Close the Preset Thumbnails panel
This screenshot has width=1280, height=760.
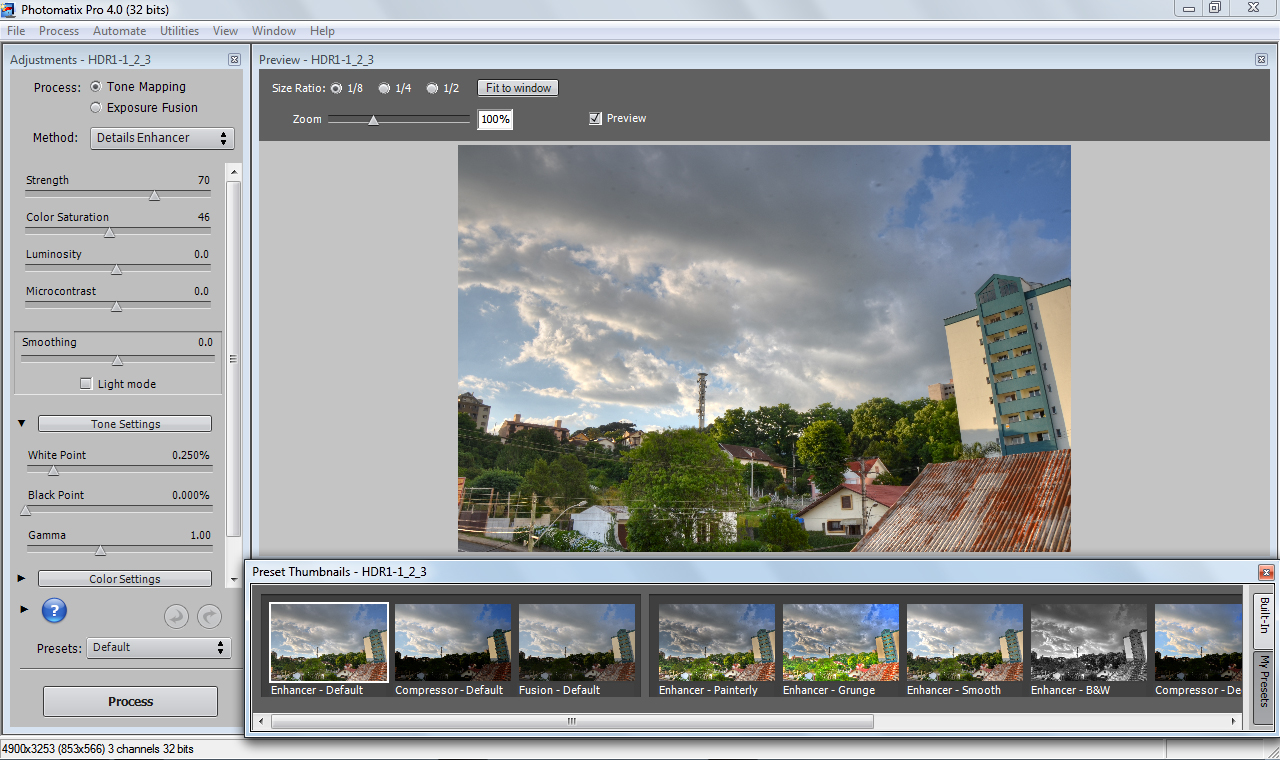(1266, 572)
